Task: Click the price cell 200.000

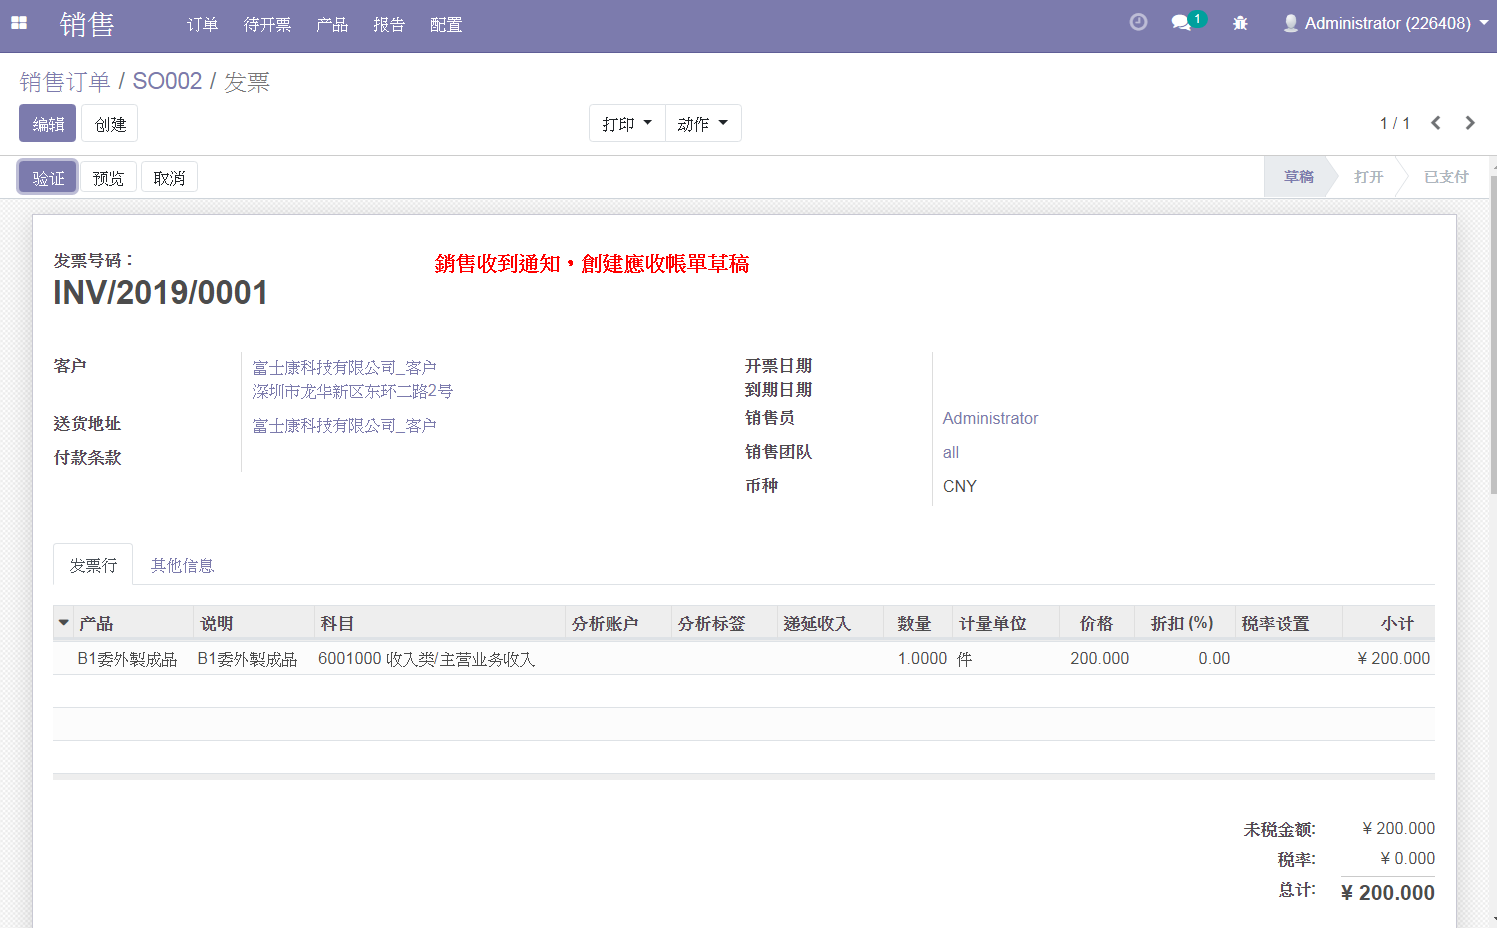Action: [x=1099, y=658]
